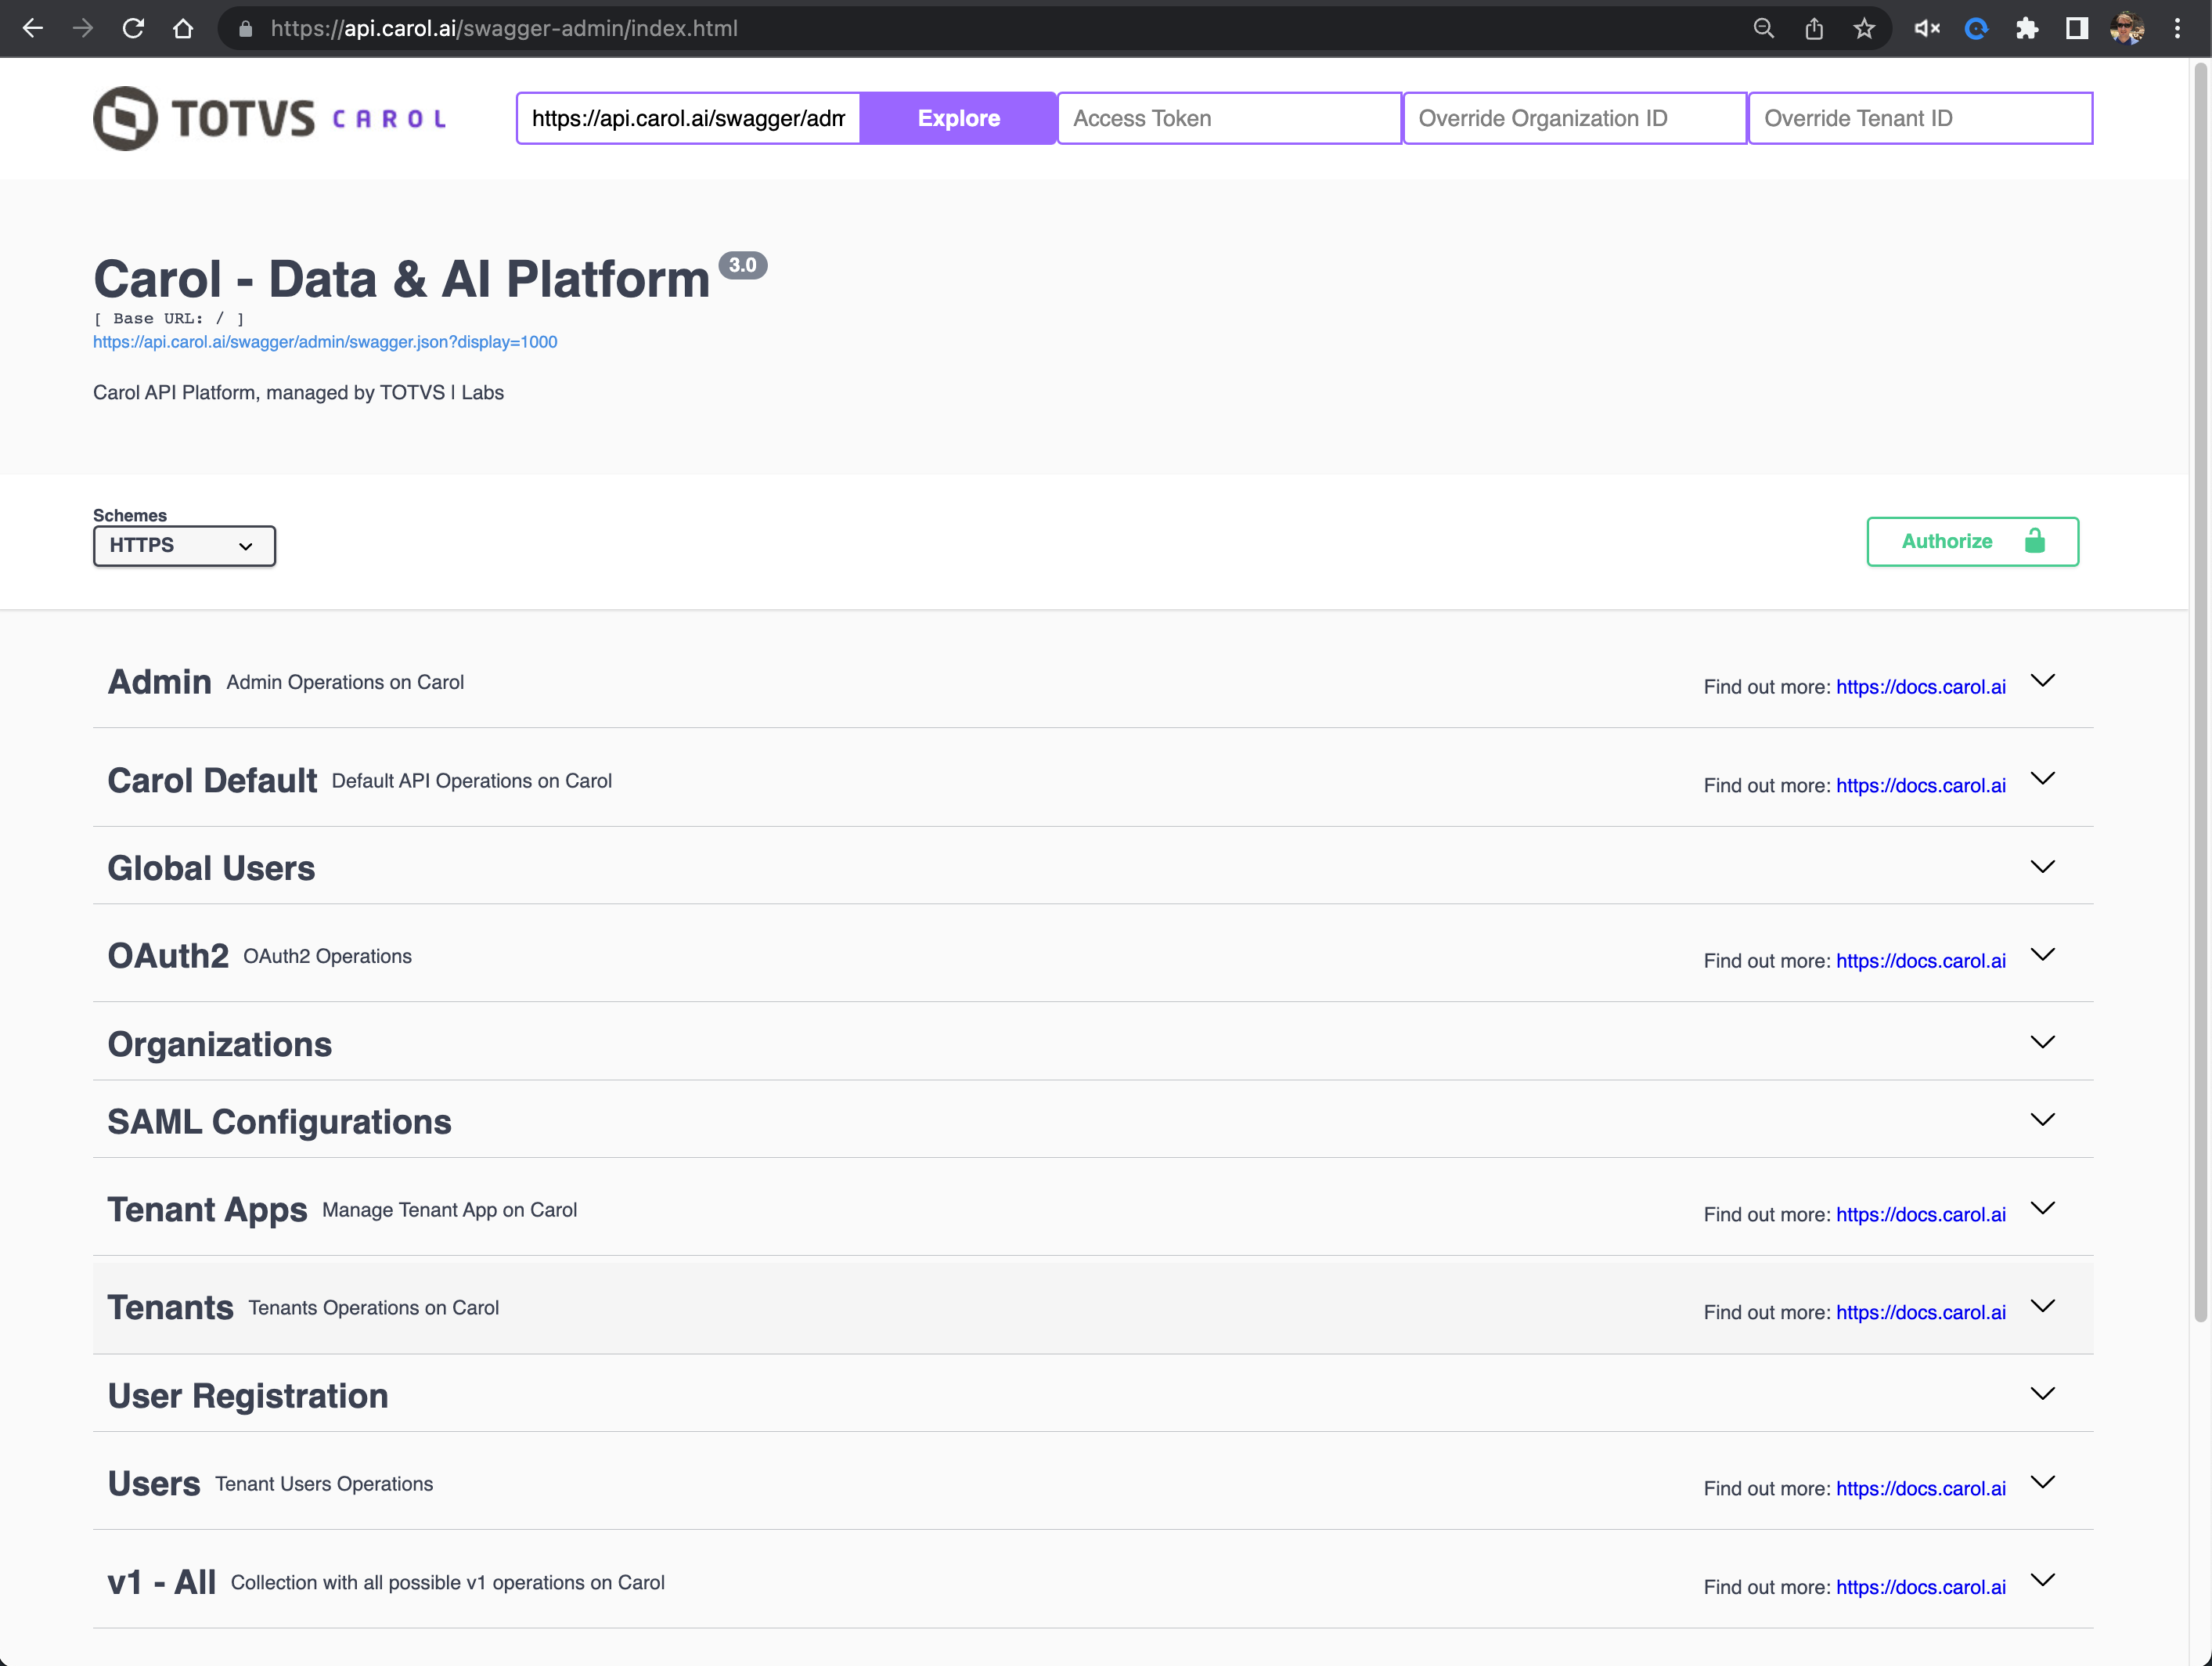This screenshot has height=1666, width=2212.
Task: Expand the Tenant Apps section chevron
Action: point(2043,1208)
